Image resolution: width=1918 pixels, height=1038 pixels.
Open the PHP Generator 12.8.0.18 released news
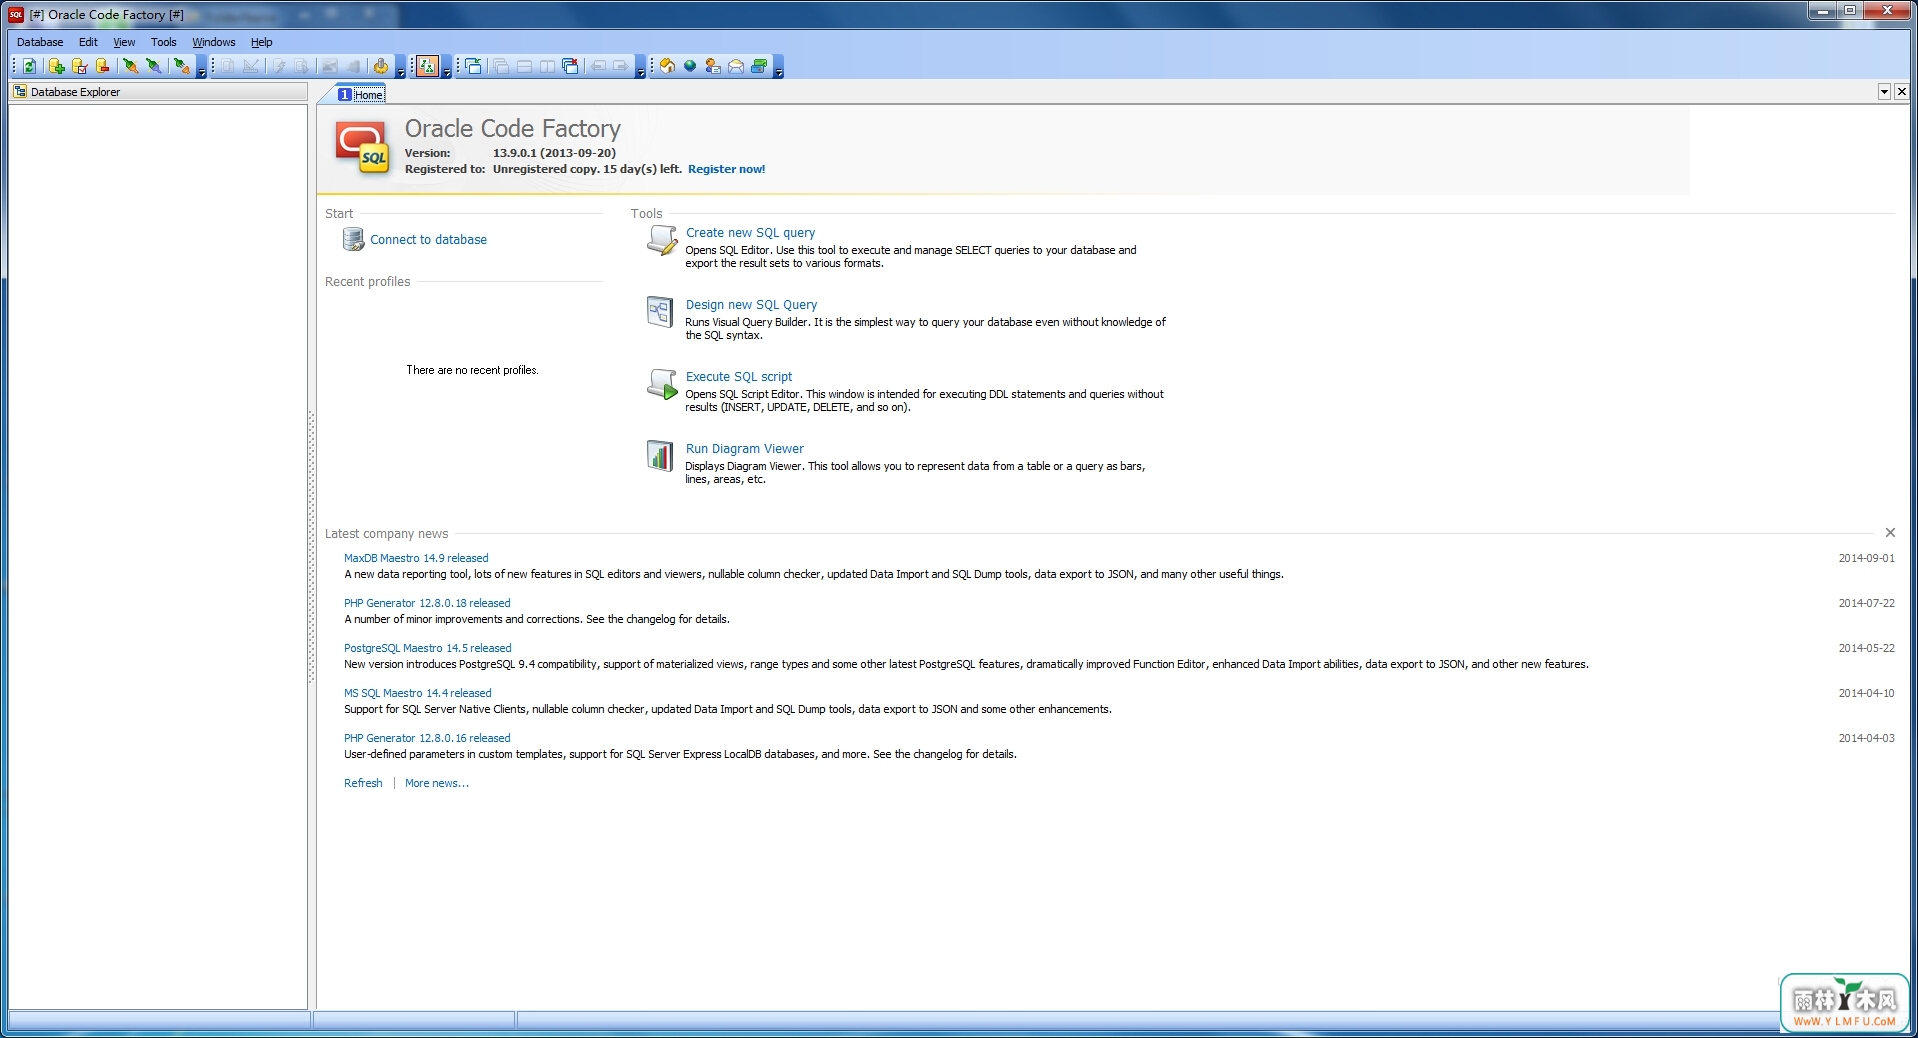[x=427, y=603]
